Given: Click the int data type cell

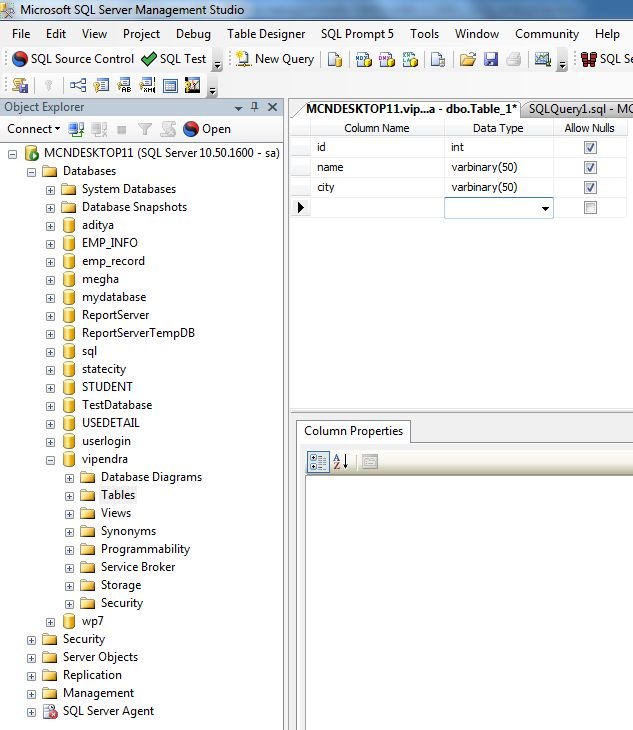Looking at the screenshot, I should pyautogui.click(x=498, y=148).
